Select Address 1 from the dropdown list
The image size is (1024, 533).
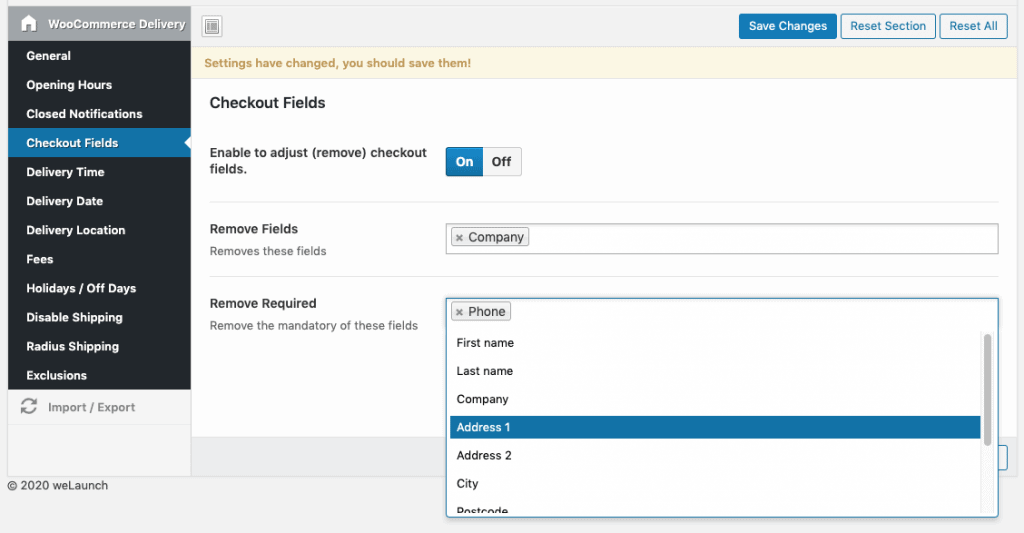click(714, 427)
